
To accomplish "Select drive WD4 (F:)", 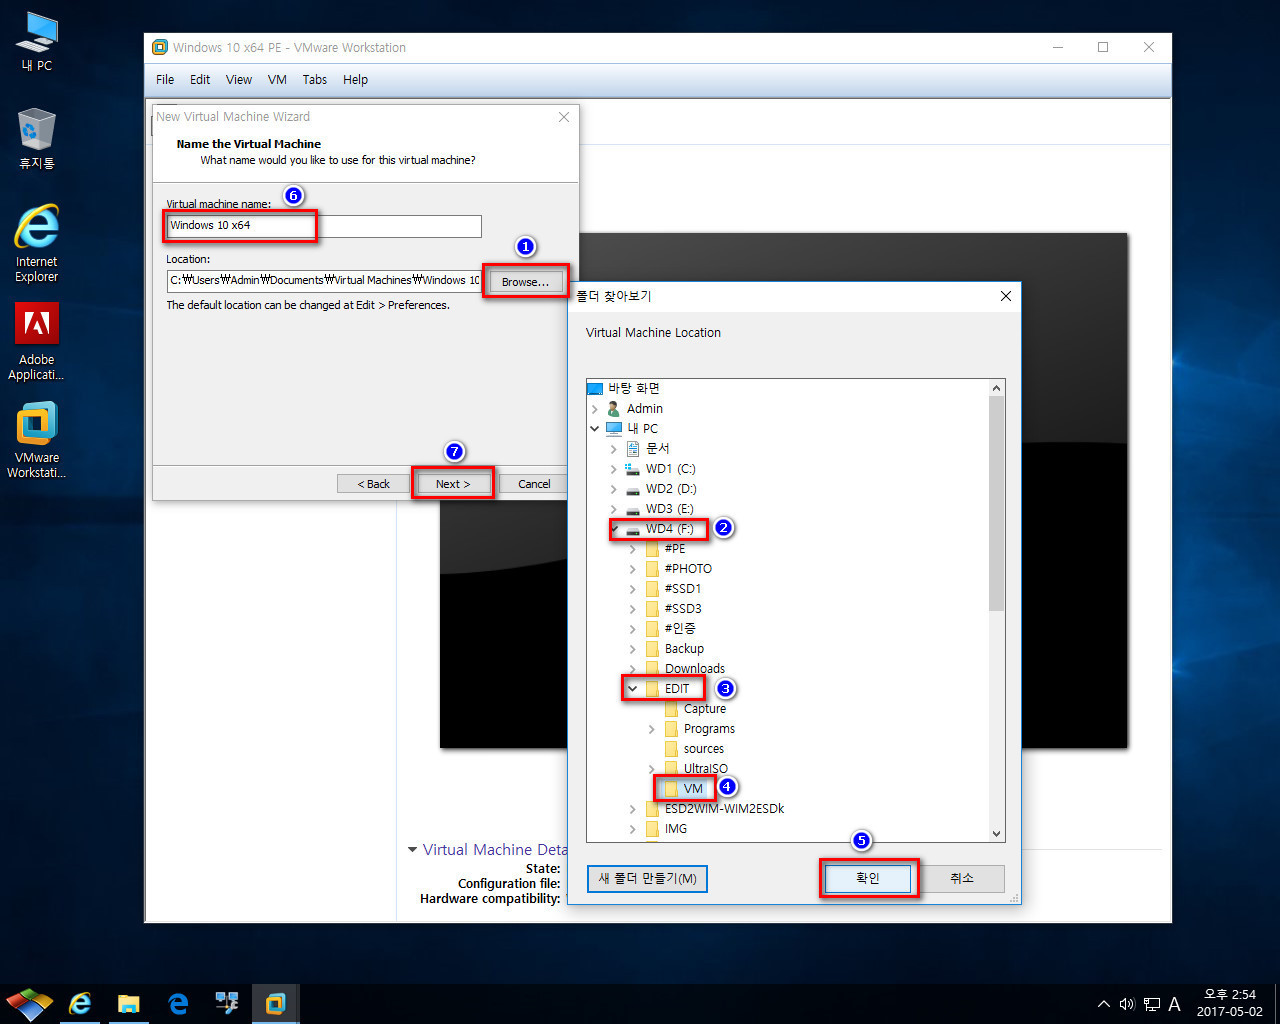I will tap(669, 528).
